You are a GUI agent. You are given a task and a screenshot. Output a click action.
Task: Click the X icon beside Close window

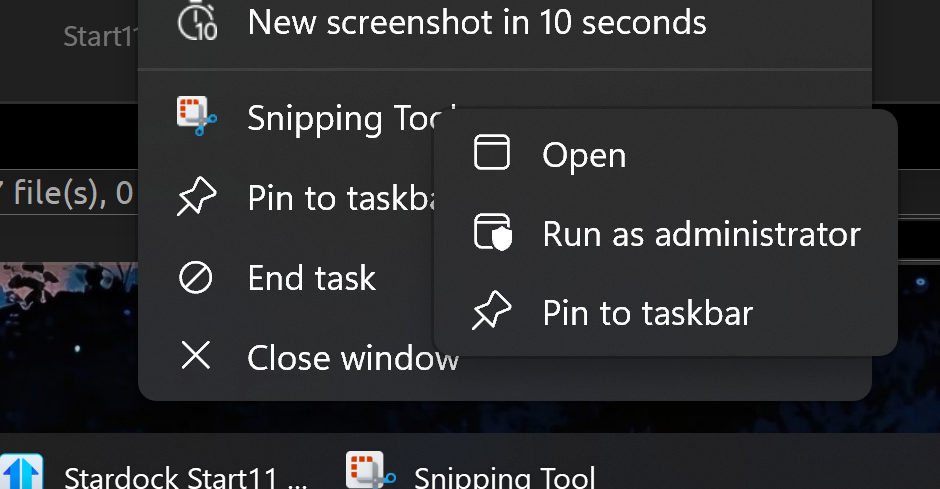pos(196,355)
